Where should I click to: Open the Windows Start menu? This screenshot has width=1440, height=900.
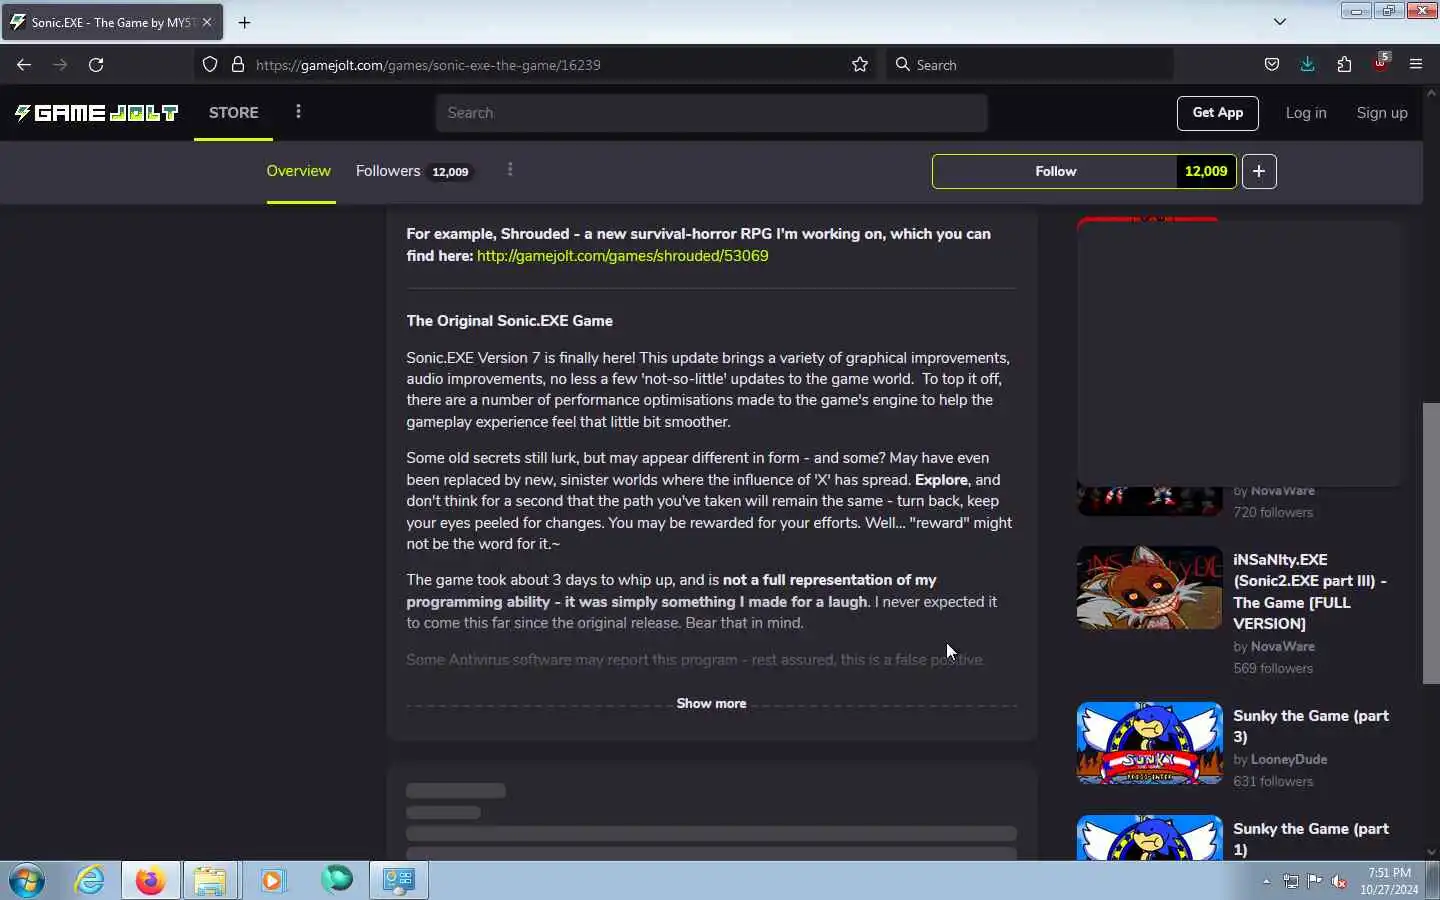[x=27, y=881]
